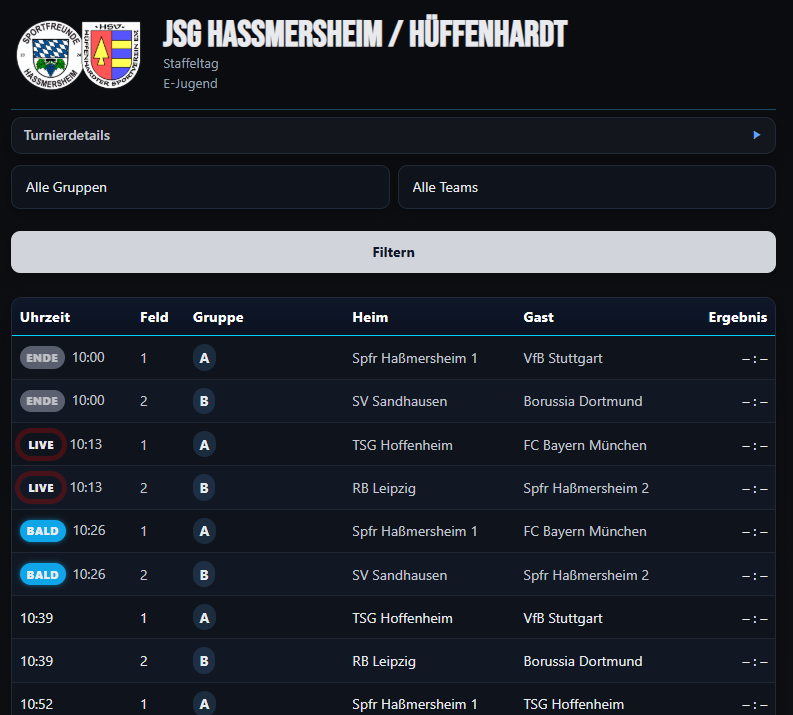Click TSG Hoffenheim guest in the 10:52 row
This screenshot has height=715, width=793.
pos(574,704)
